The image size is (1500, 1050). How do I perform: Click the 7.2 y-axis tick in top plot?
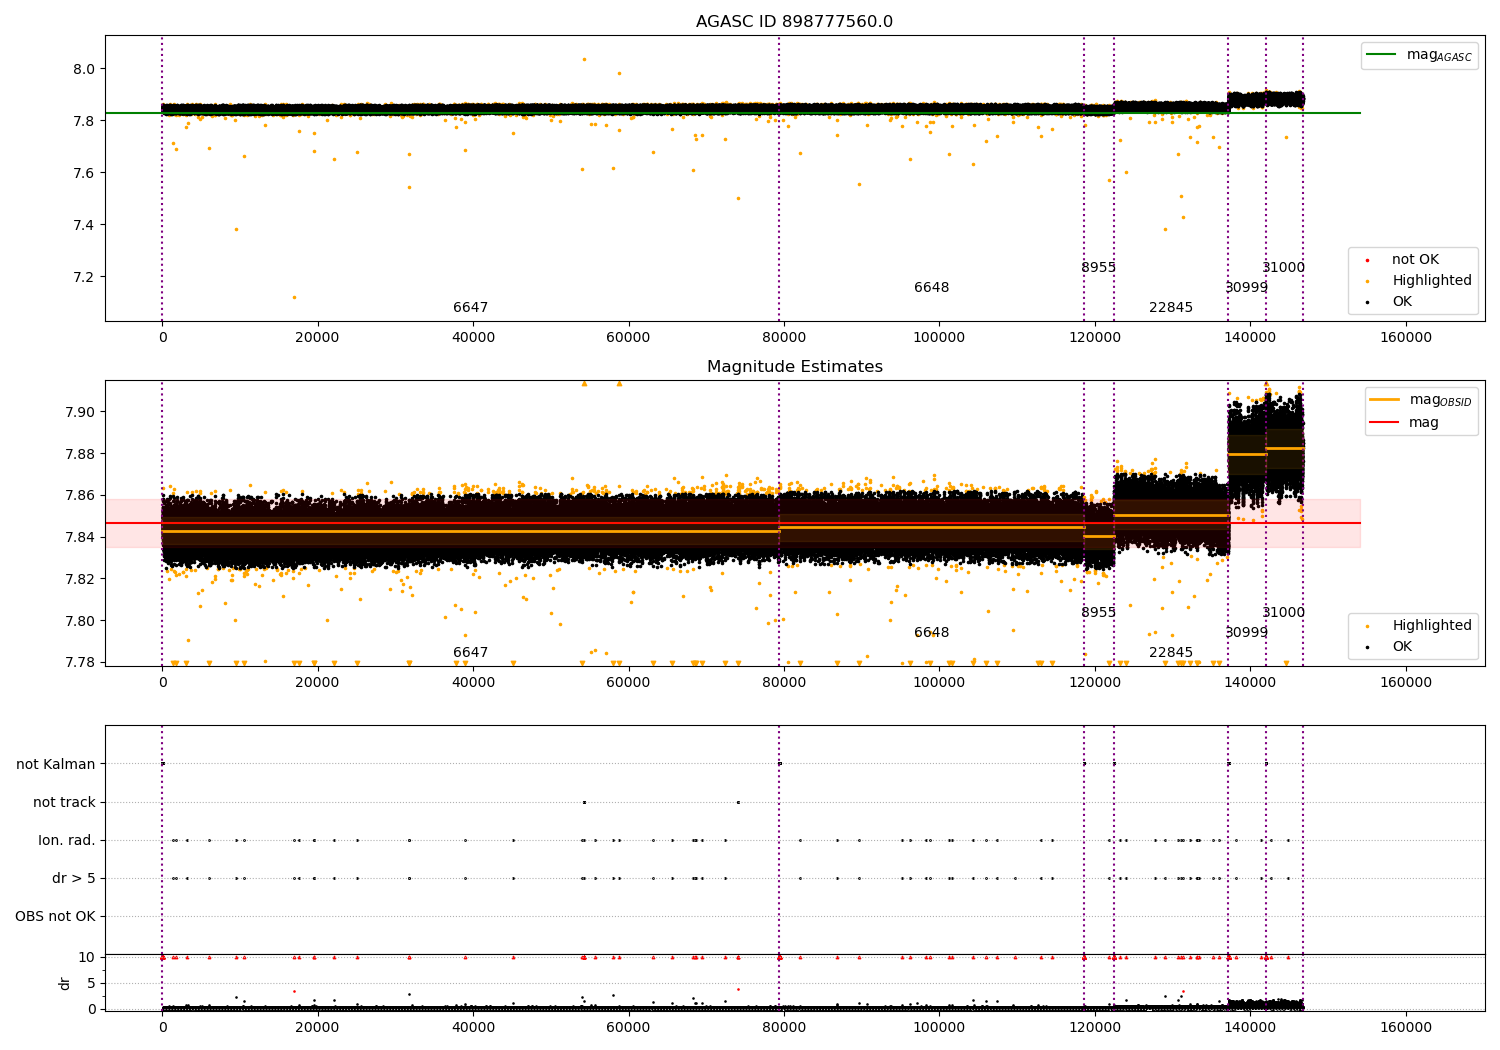85,277
